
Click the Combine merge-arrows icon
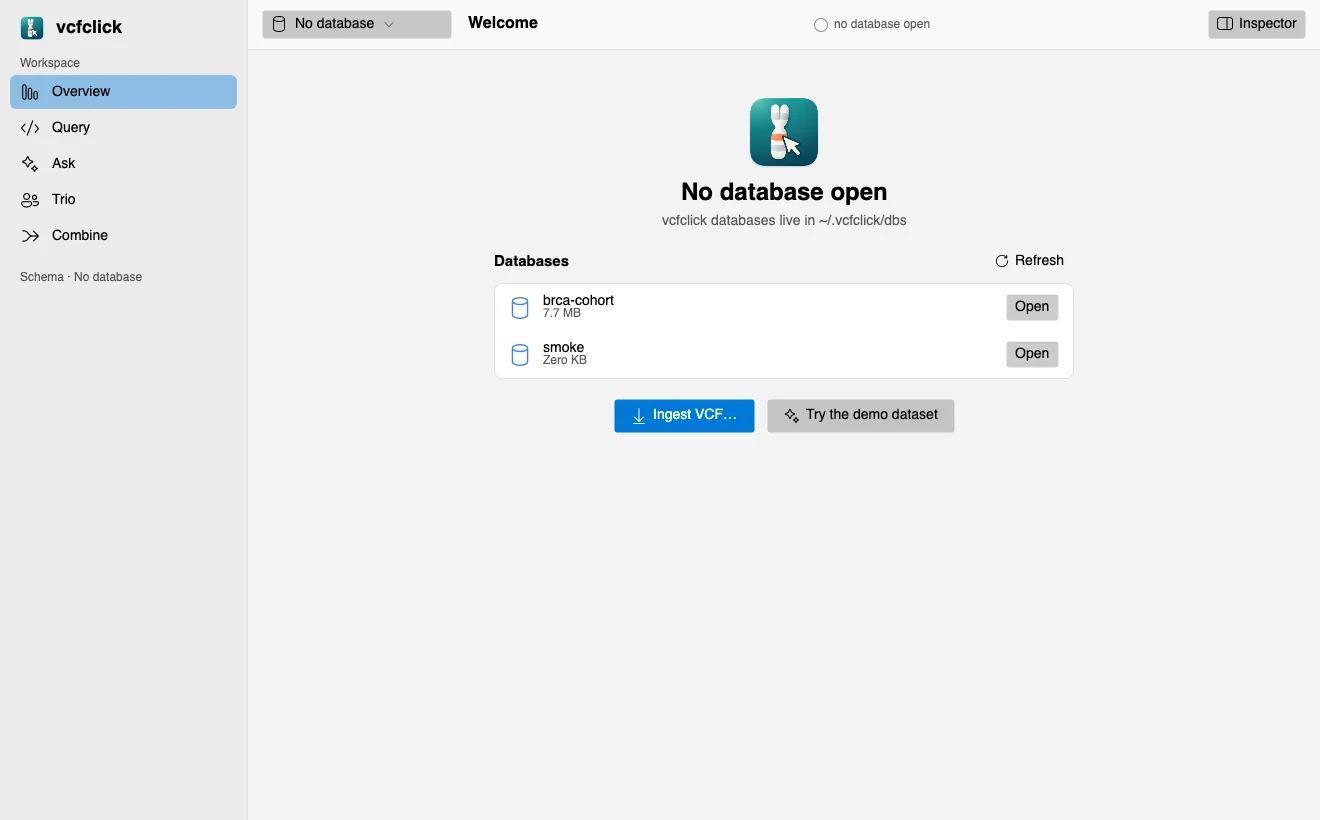[30, 236]
